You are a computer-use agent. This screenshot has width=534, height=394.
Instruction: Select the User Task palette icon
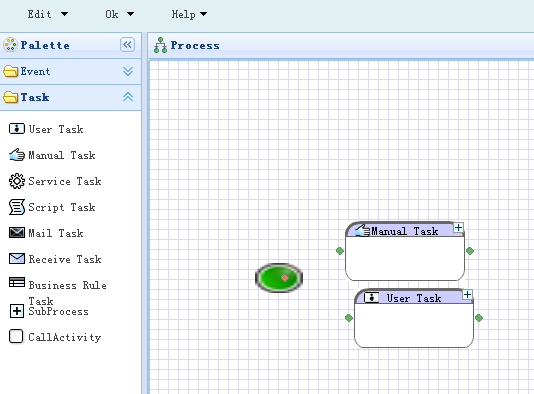(16, 129)
